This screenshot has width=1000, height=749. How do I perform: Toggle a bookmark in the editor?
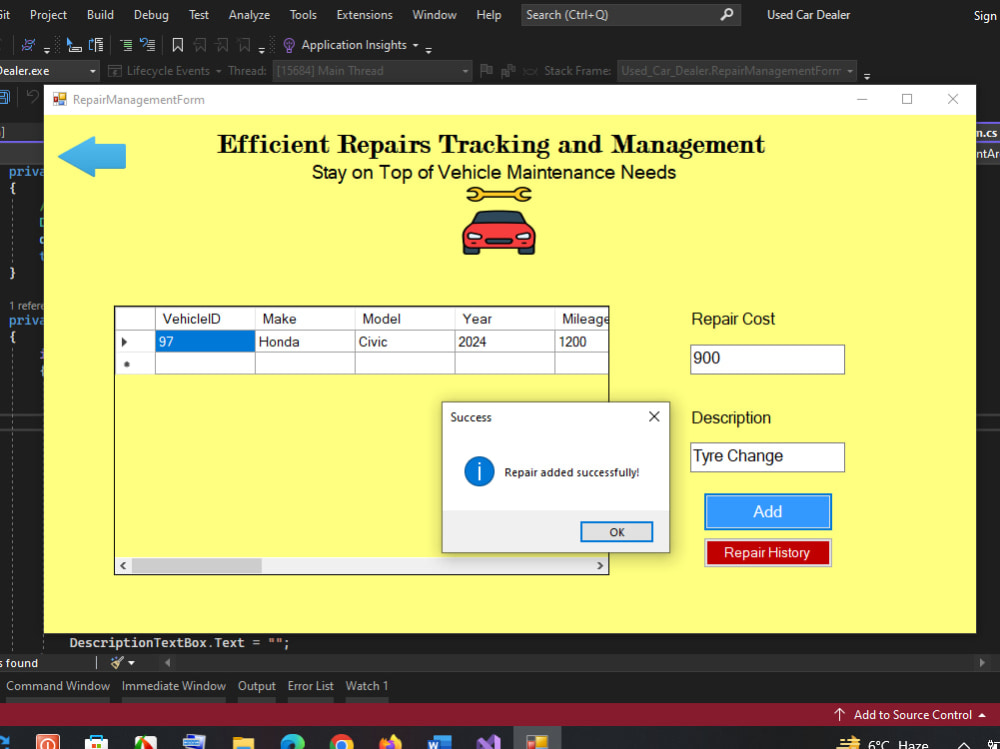[x=178, y=45]
